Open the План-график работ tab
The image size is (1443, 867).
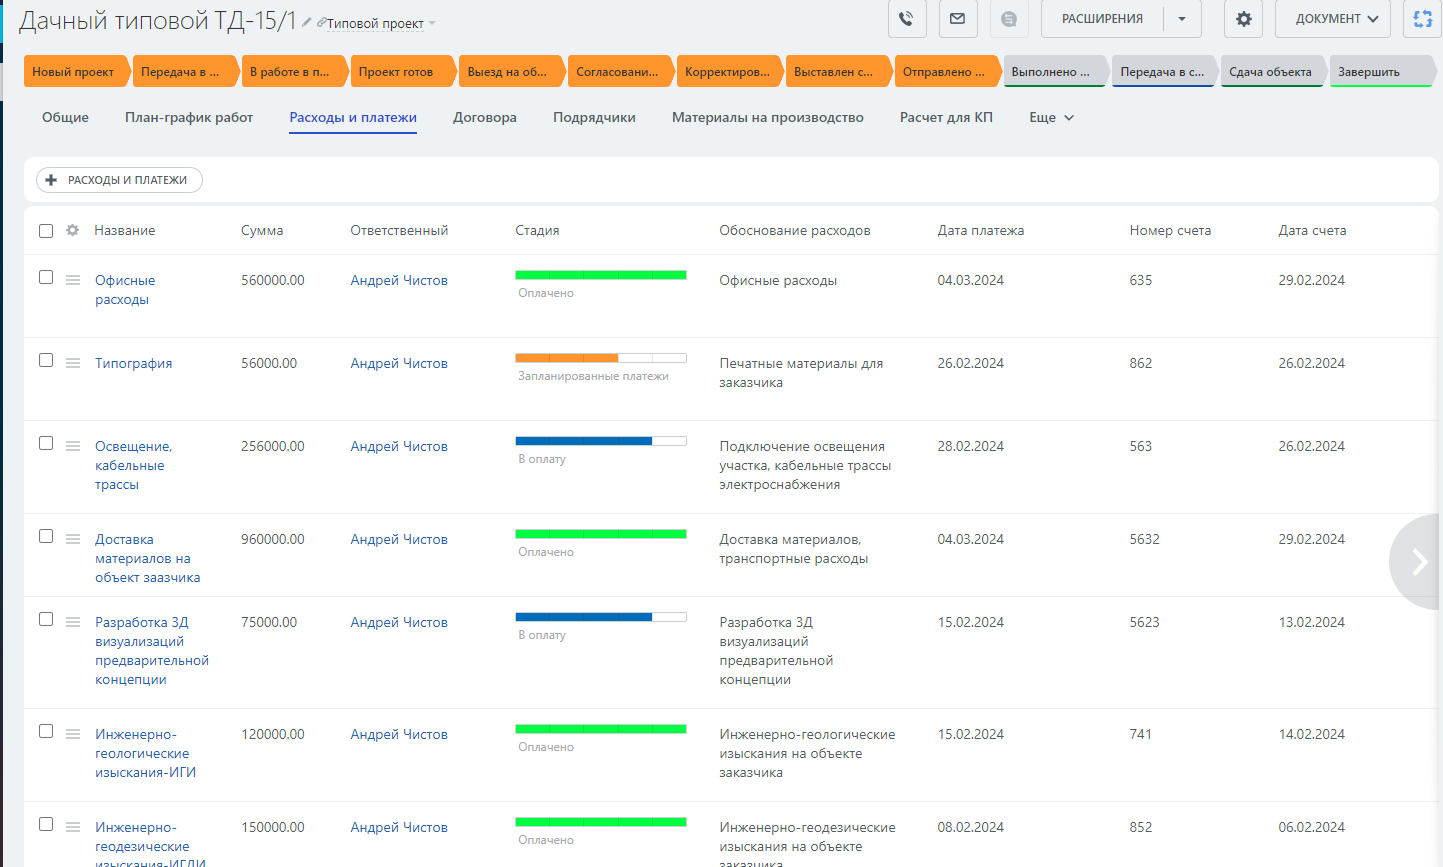189,118
